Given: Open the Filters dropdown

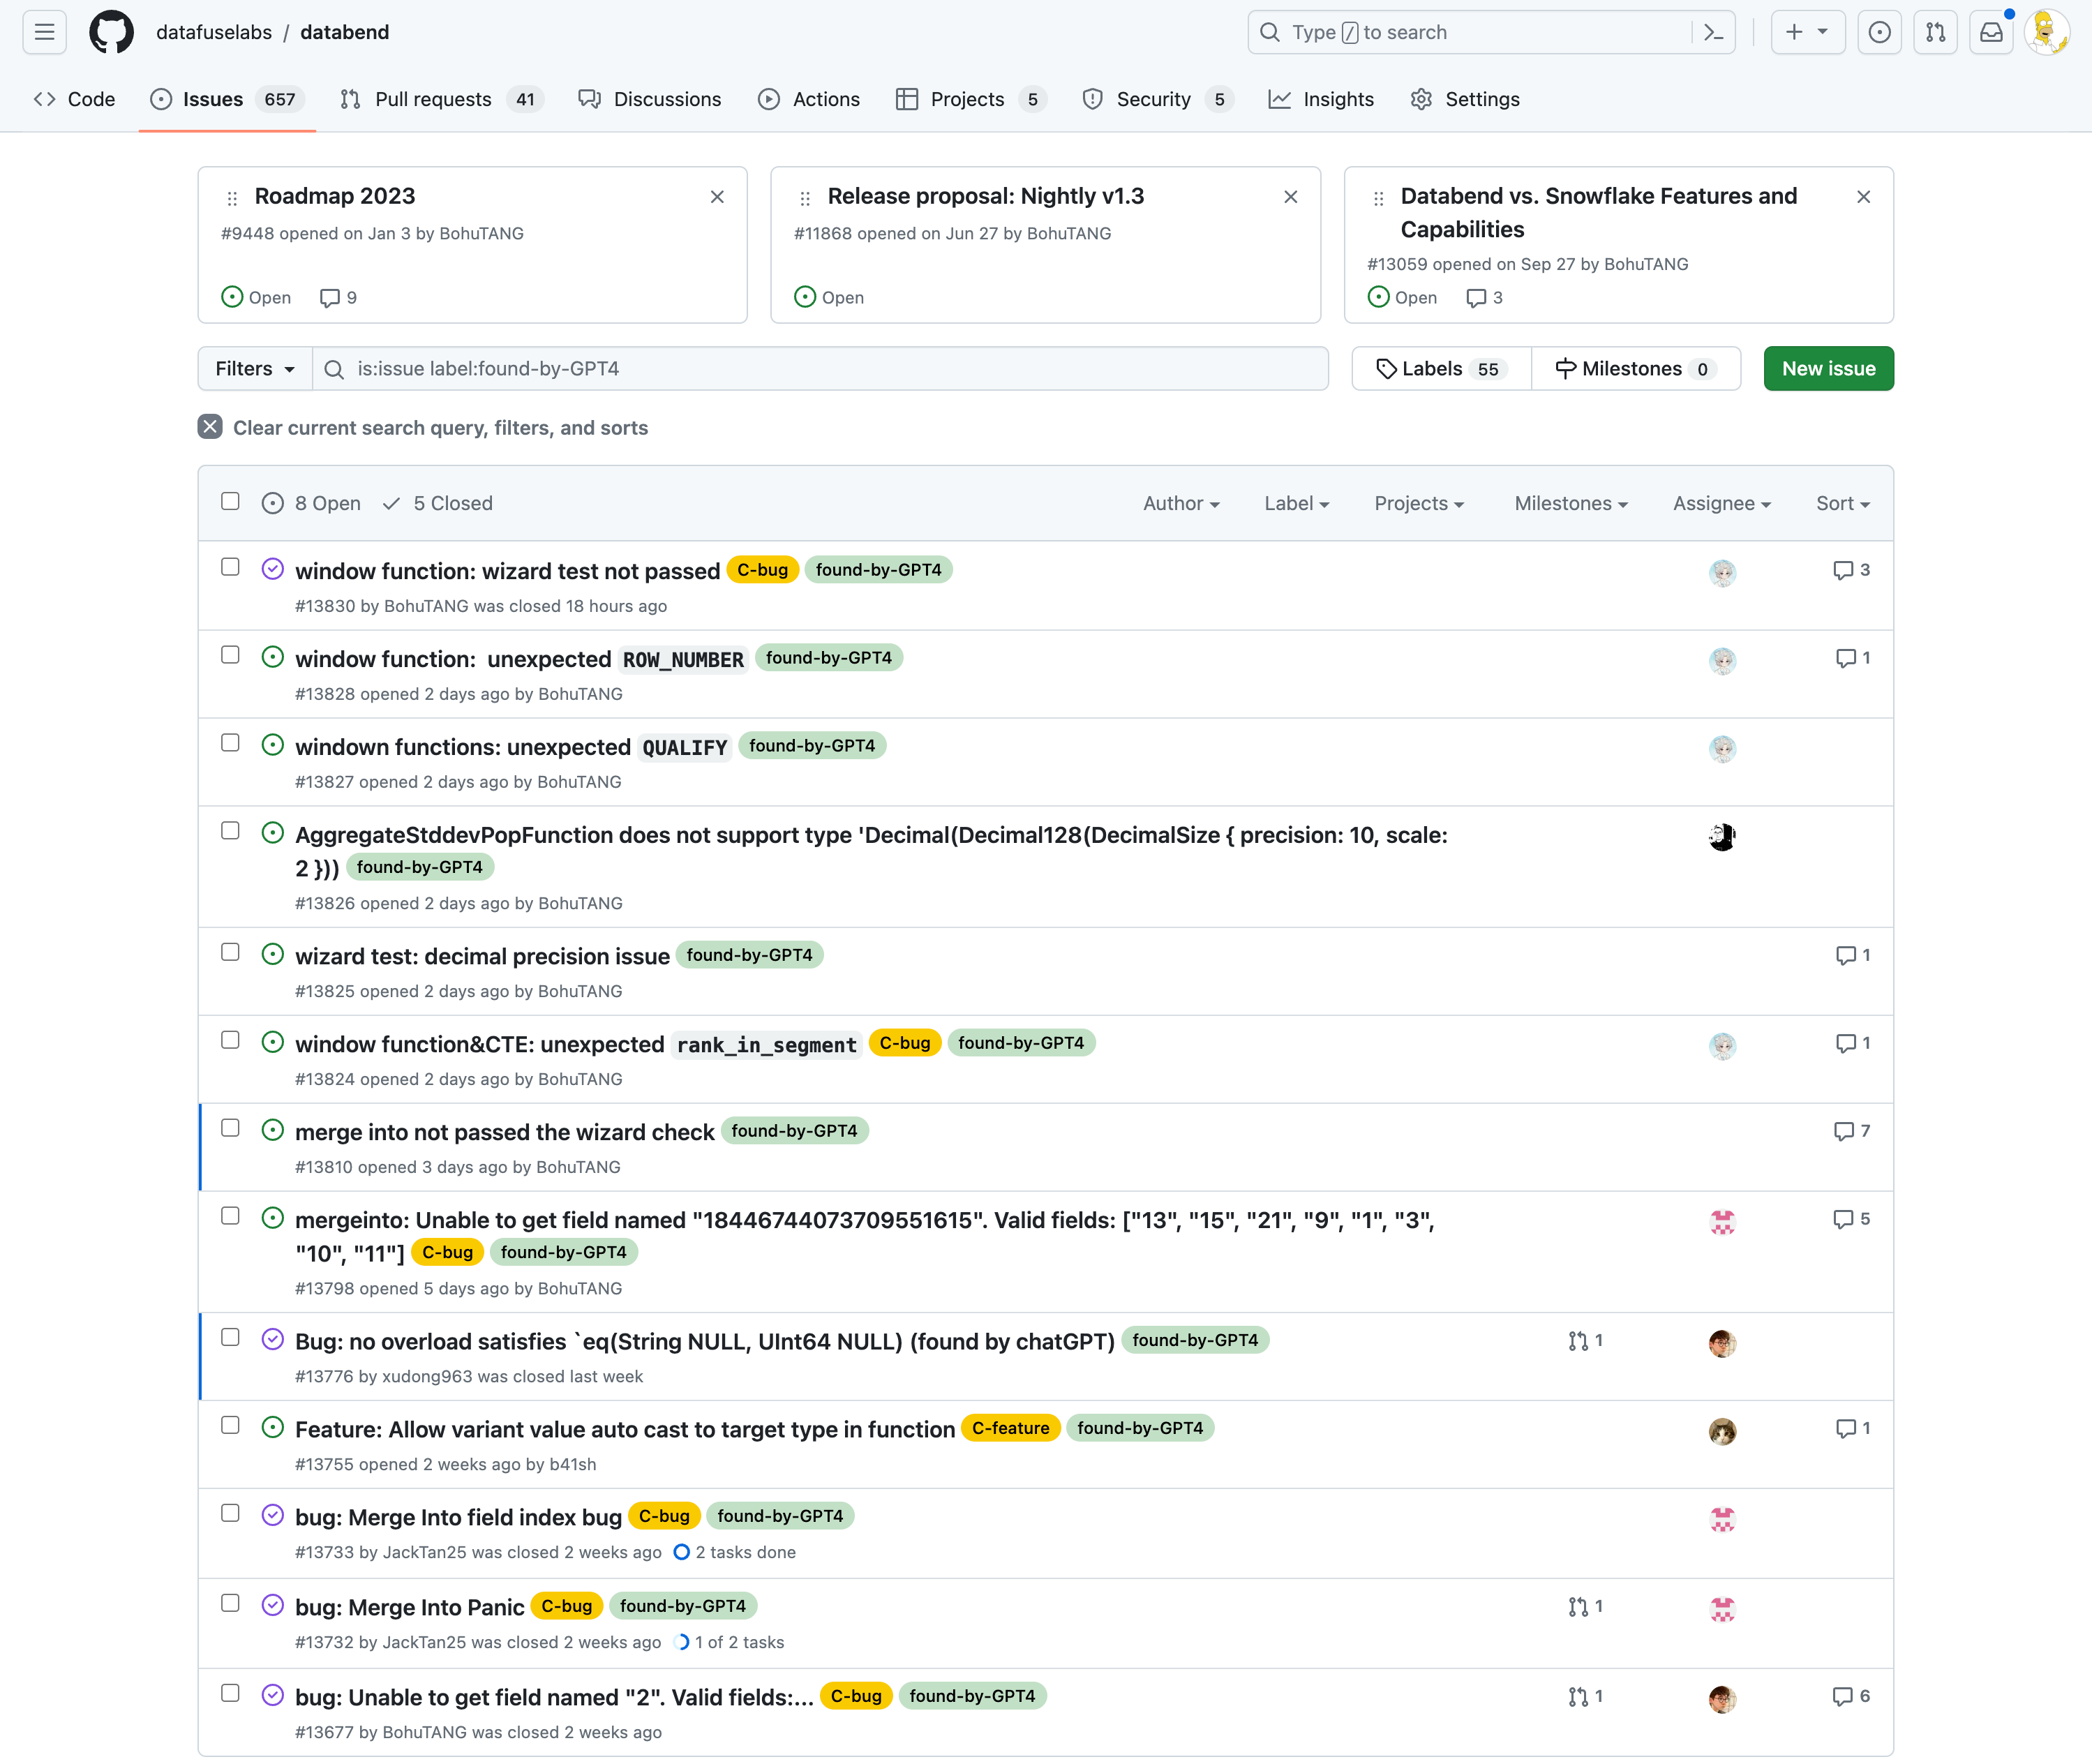Looking at the screenshot, I should [x=255, y=369].
